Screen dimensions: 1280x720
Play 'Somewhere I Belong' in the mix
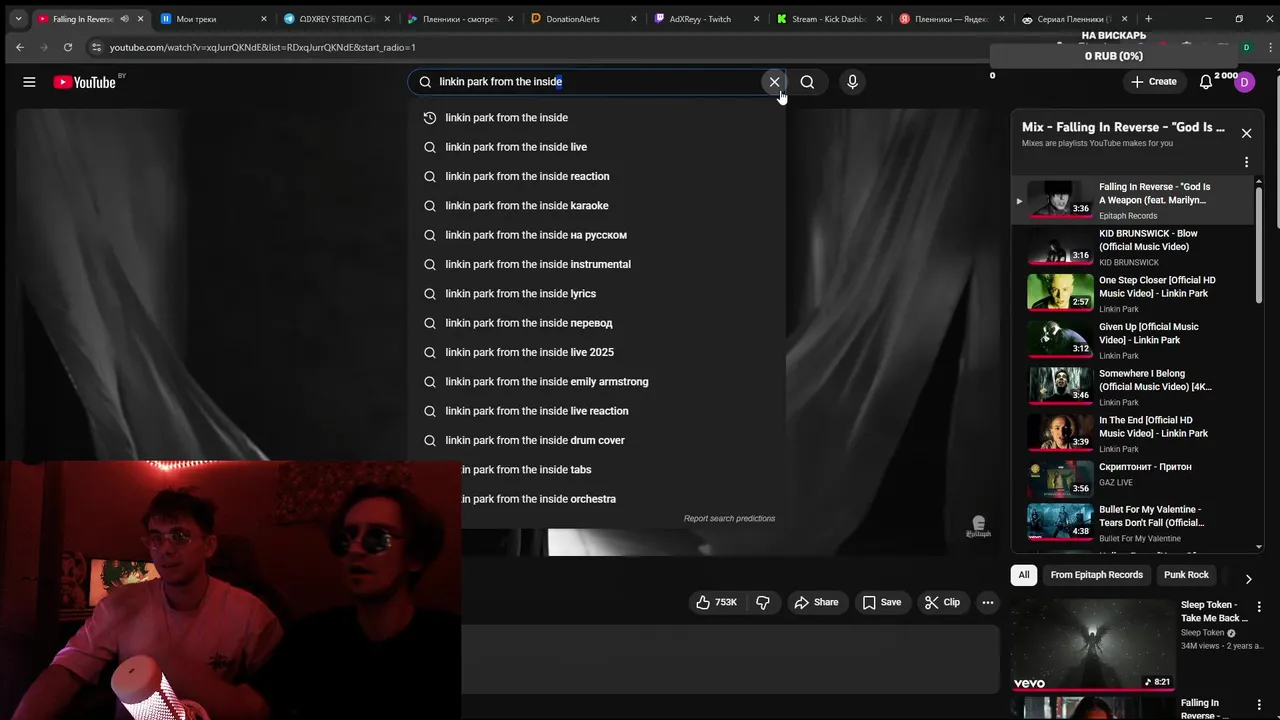click(x=1132, y=386)
